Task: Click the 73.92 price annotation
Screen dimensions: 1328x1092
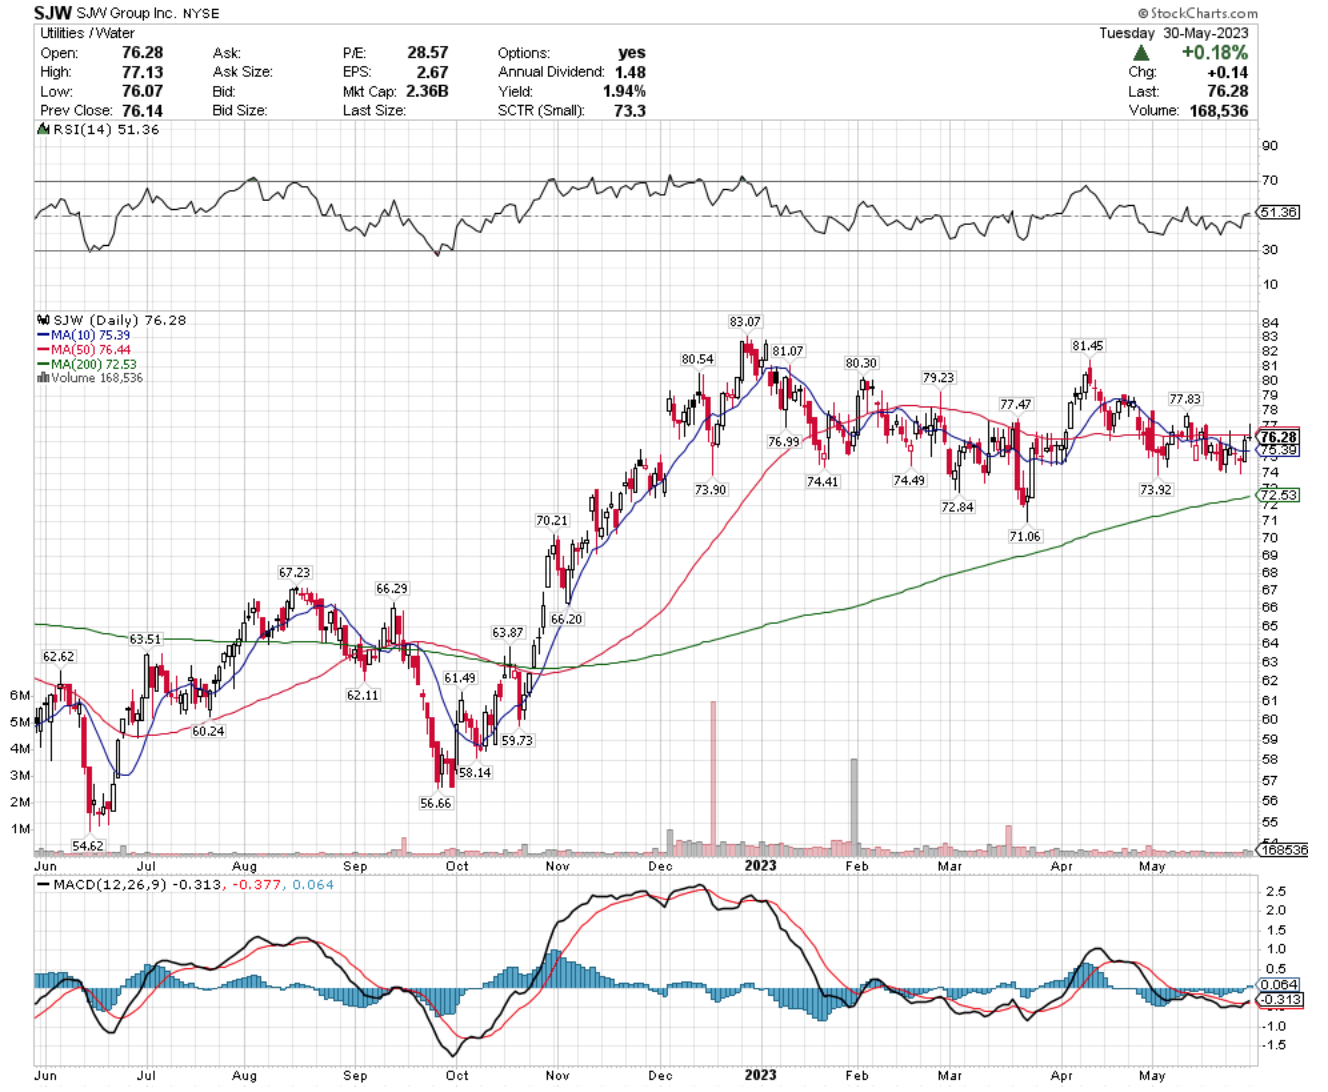Action: pos(1156,490)
